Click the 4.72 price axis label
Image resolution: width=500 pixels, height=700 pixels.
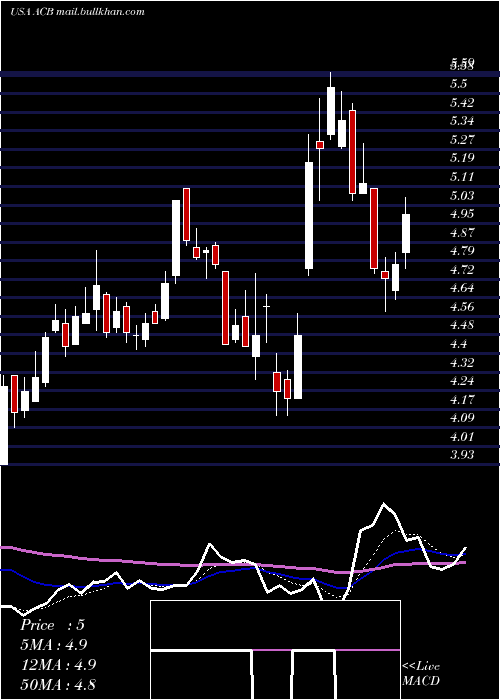pos(462,270)
